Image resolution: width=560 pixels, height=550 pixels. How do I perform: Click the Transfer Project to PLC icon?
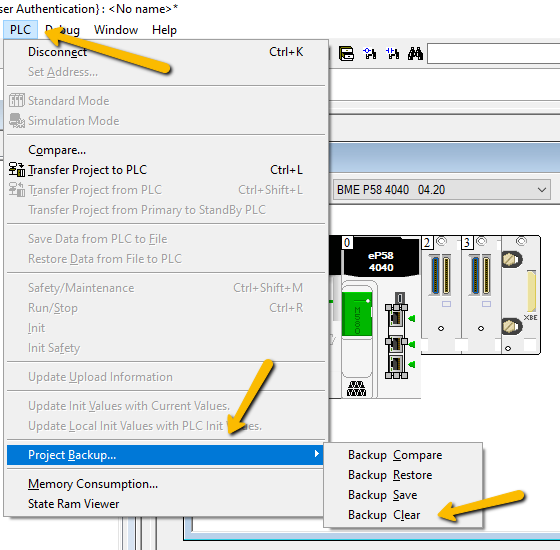[x=17, y=170]
